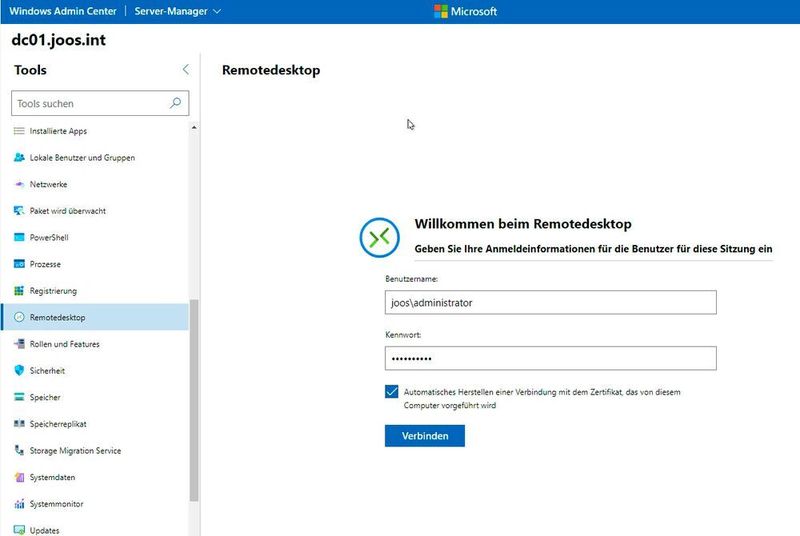Click Windows Admin Center header link
Screen dimensions: 800x536
(63, 11)
